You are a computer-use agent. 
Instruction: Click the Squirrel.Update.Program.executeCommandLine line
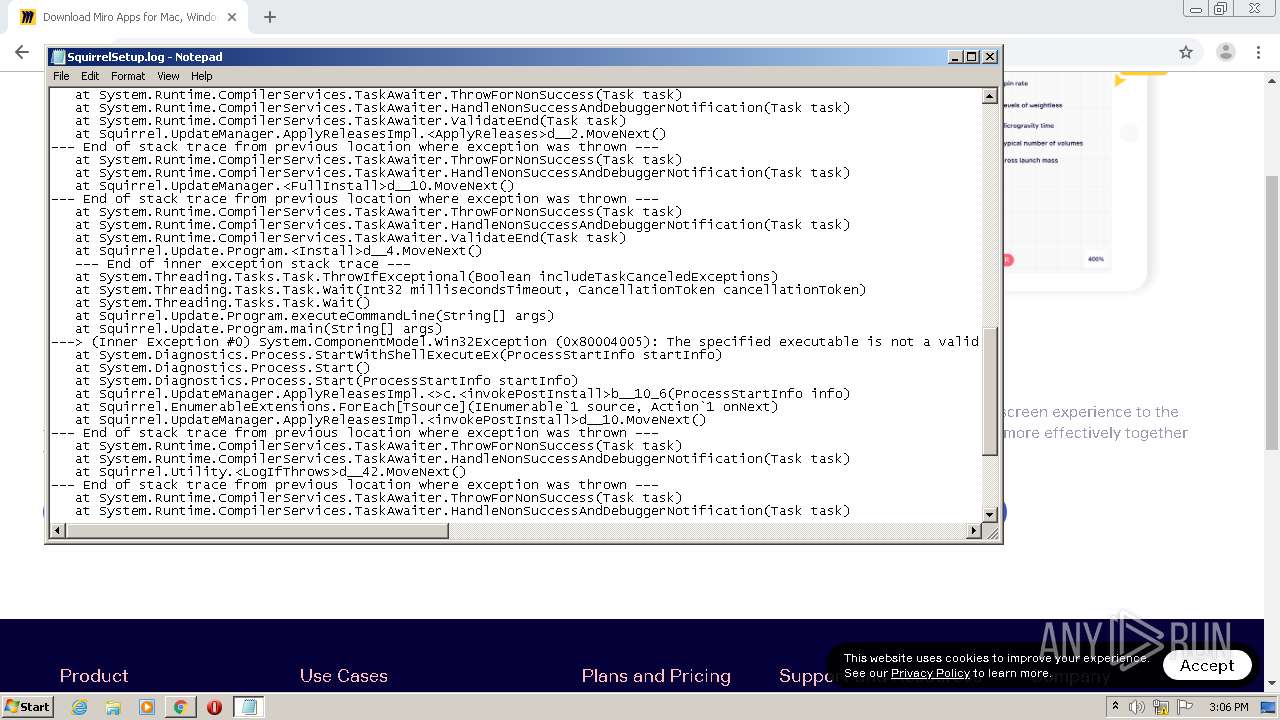pos(314,315)
